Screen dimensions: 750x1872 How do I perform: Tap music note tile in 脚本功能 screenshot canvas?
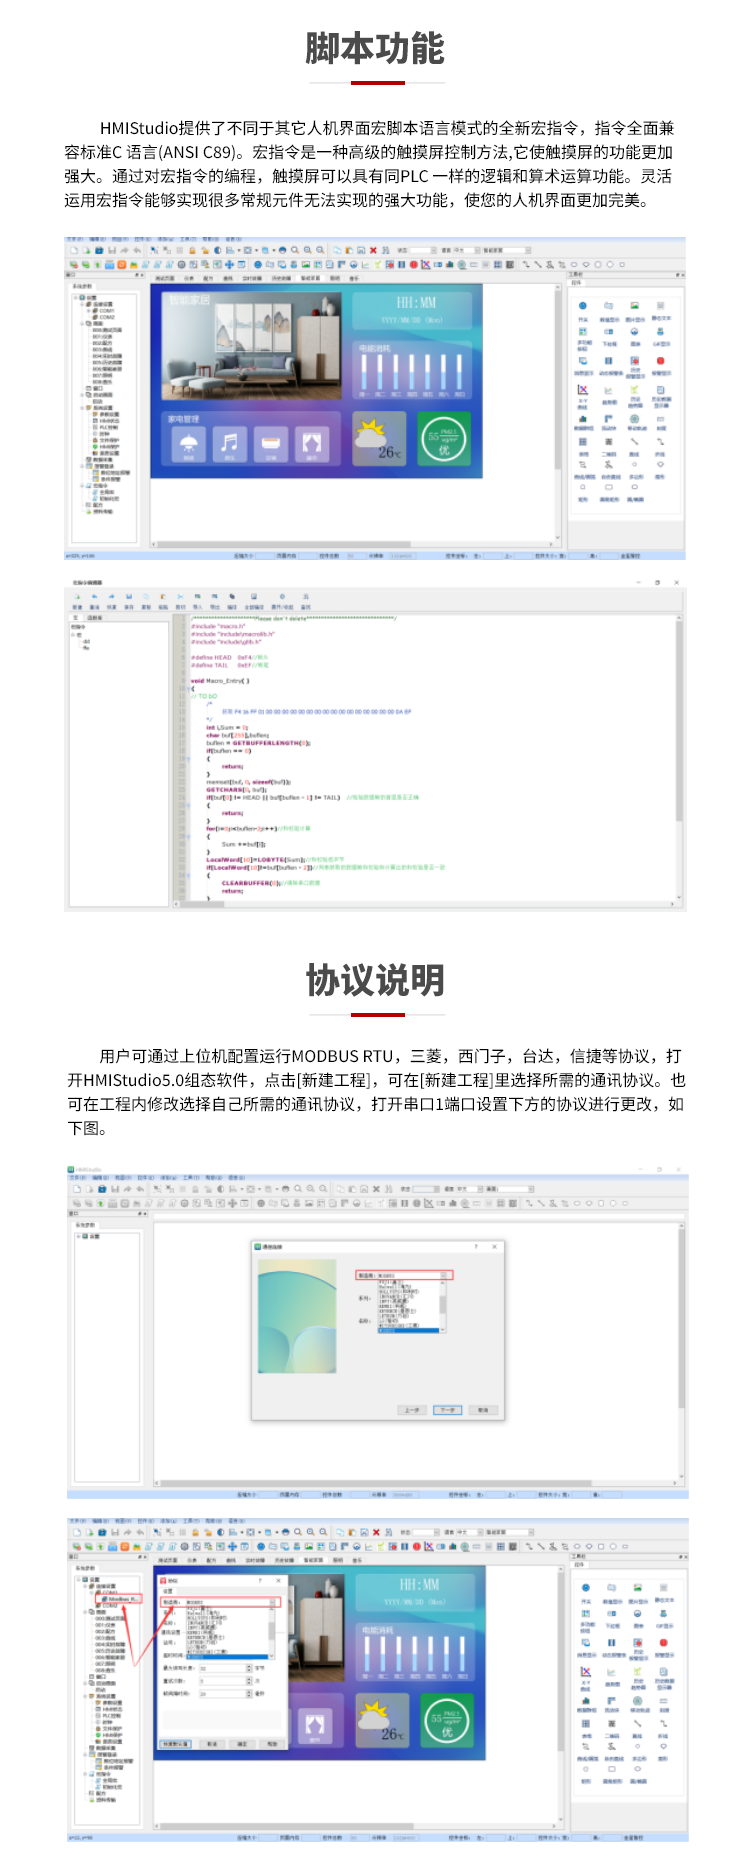coord(230,444)
